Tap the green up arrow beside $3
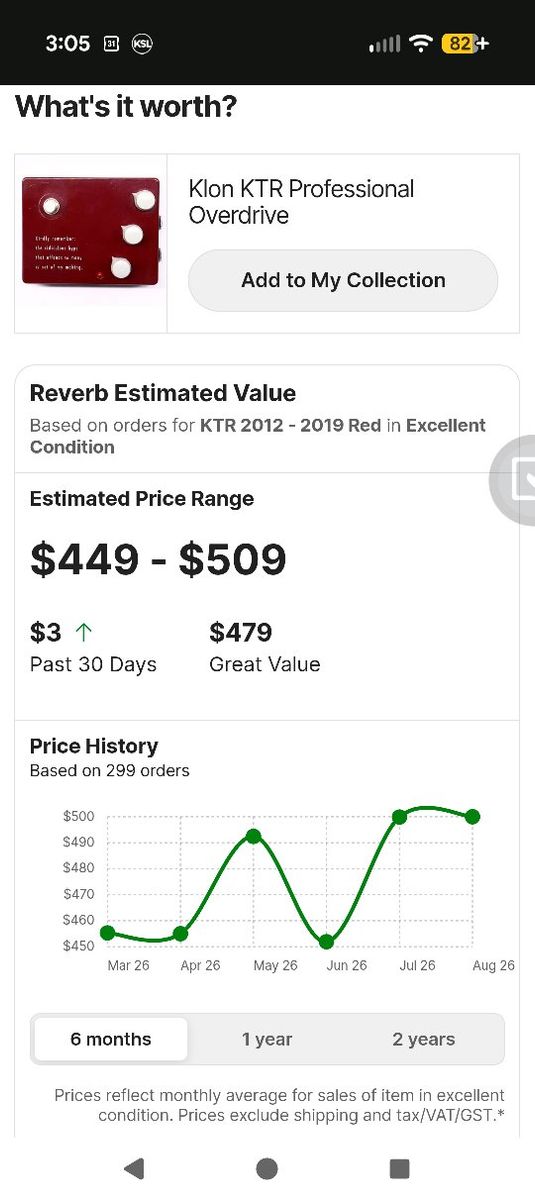The height and width of the screenshot is (1200, 535). point(84,632)
